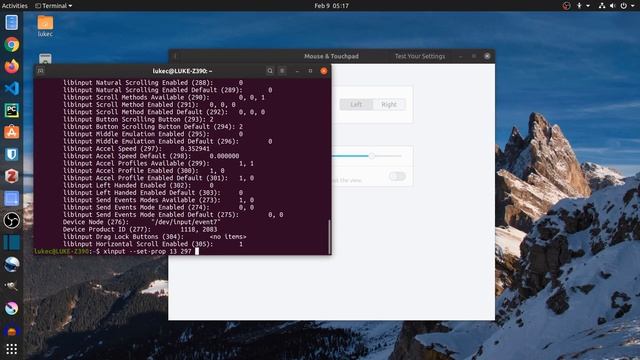Open partially hidden desktop icon below lukec
The width and height of the screenshot is (640, 360).
coord(45,58)
